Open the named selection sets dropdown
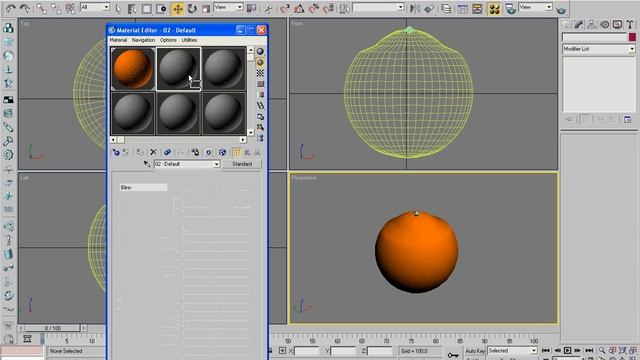The image size is (640, 360). coord(378,7)
